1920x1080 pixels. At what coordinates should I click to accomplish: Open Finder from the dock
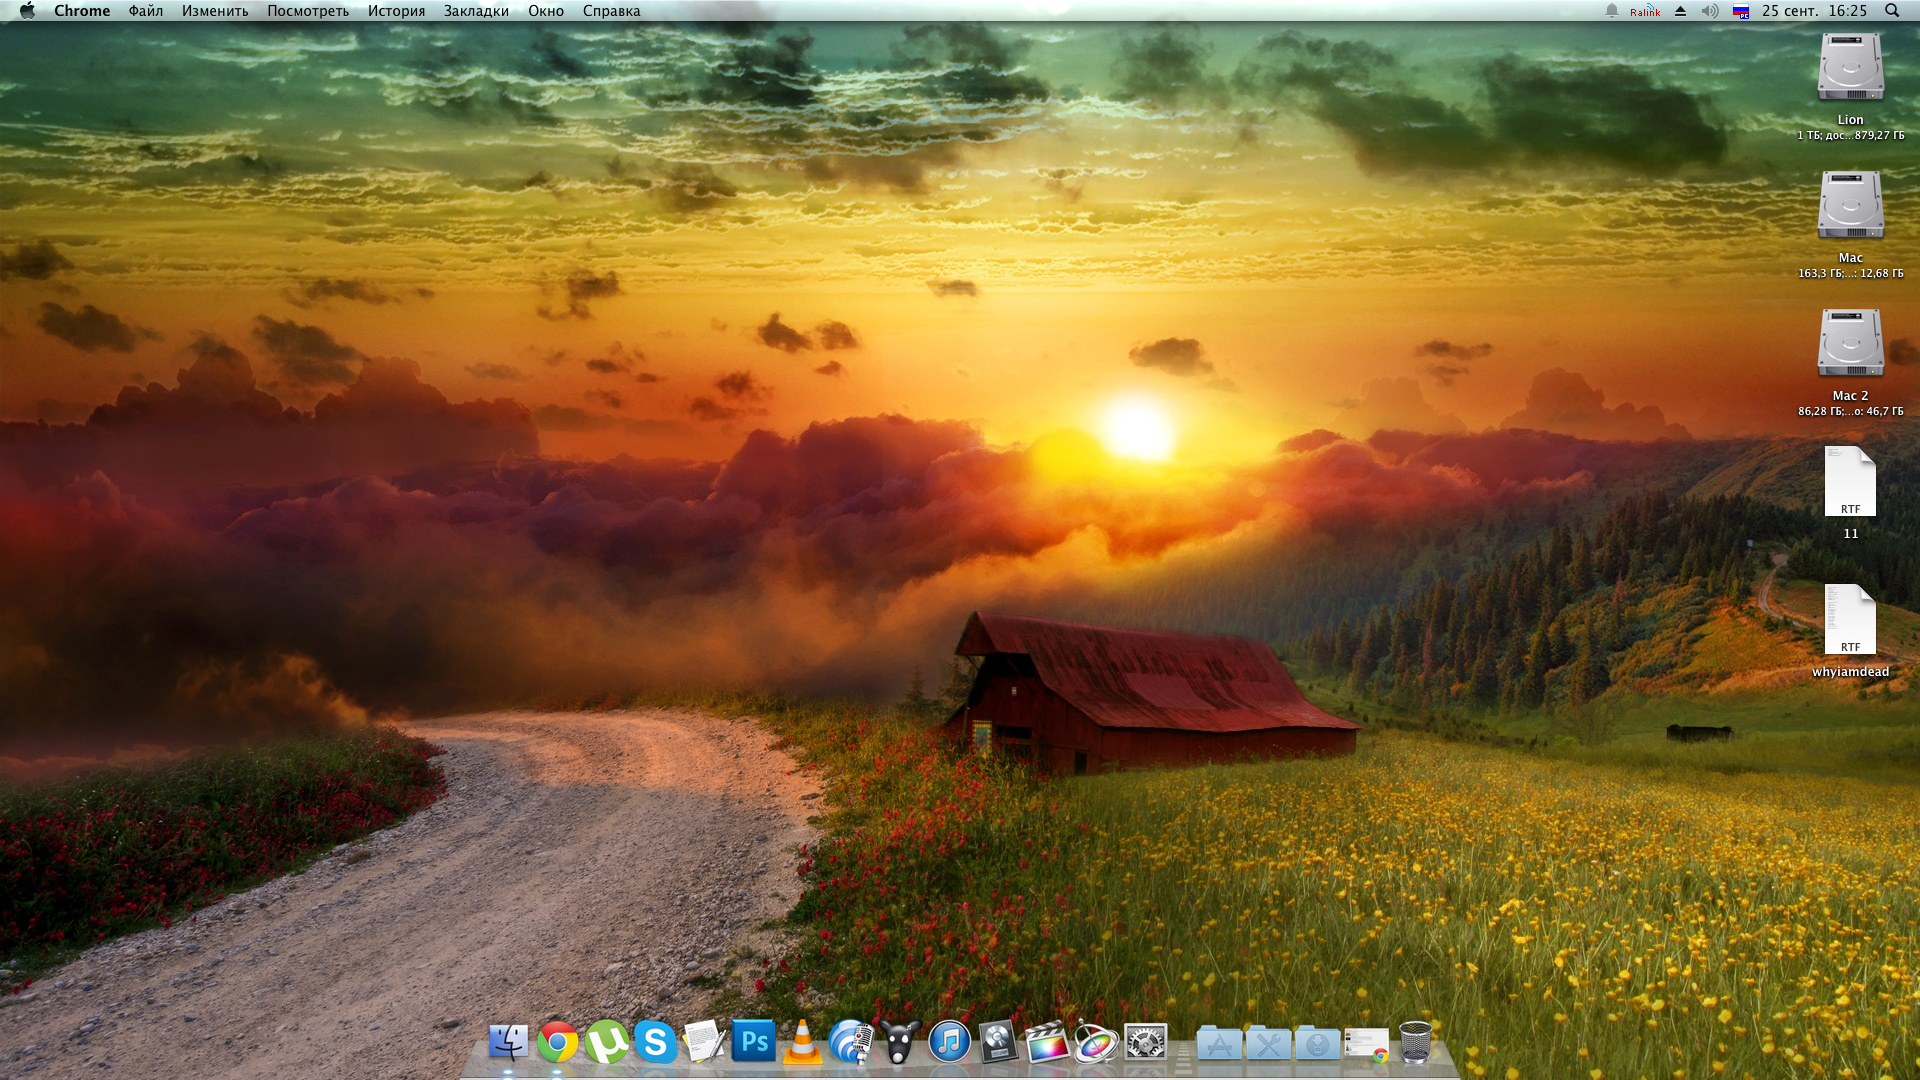[x=508, y=1043]
